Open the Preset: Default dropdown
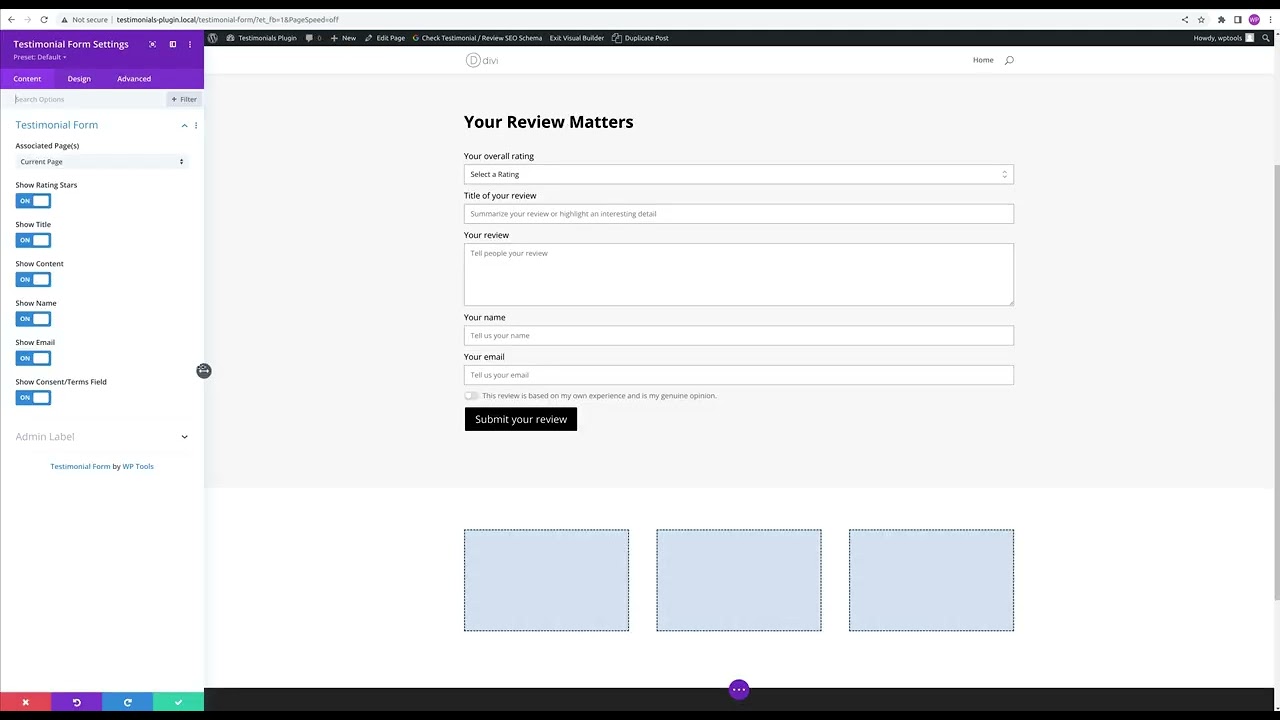This screenshot has height=720, width=1280. [x=40, y=57]
